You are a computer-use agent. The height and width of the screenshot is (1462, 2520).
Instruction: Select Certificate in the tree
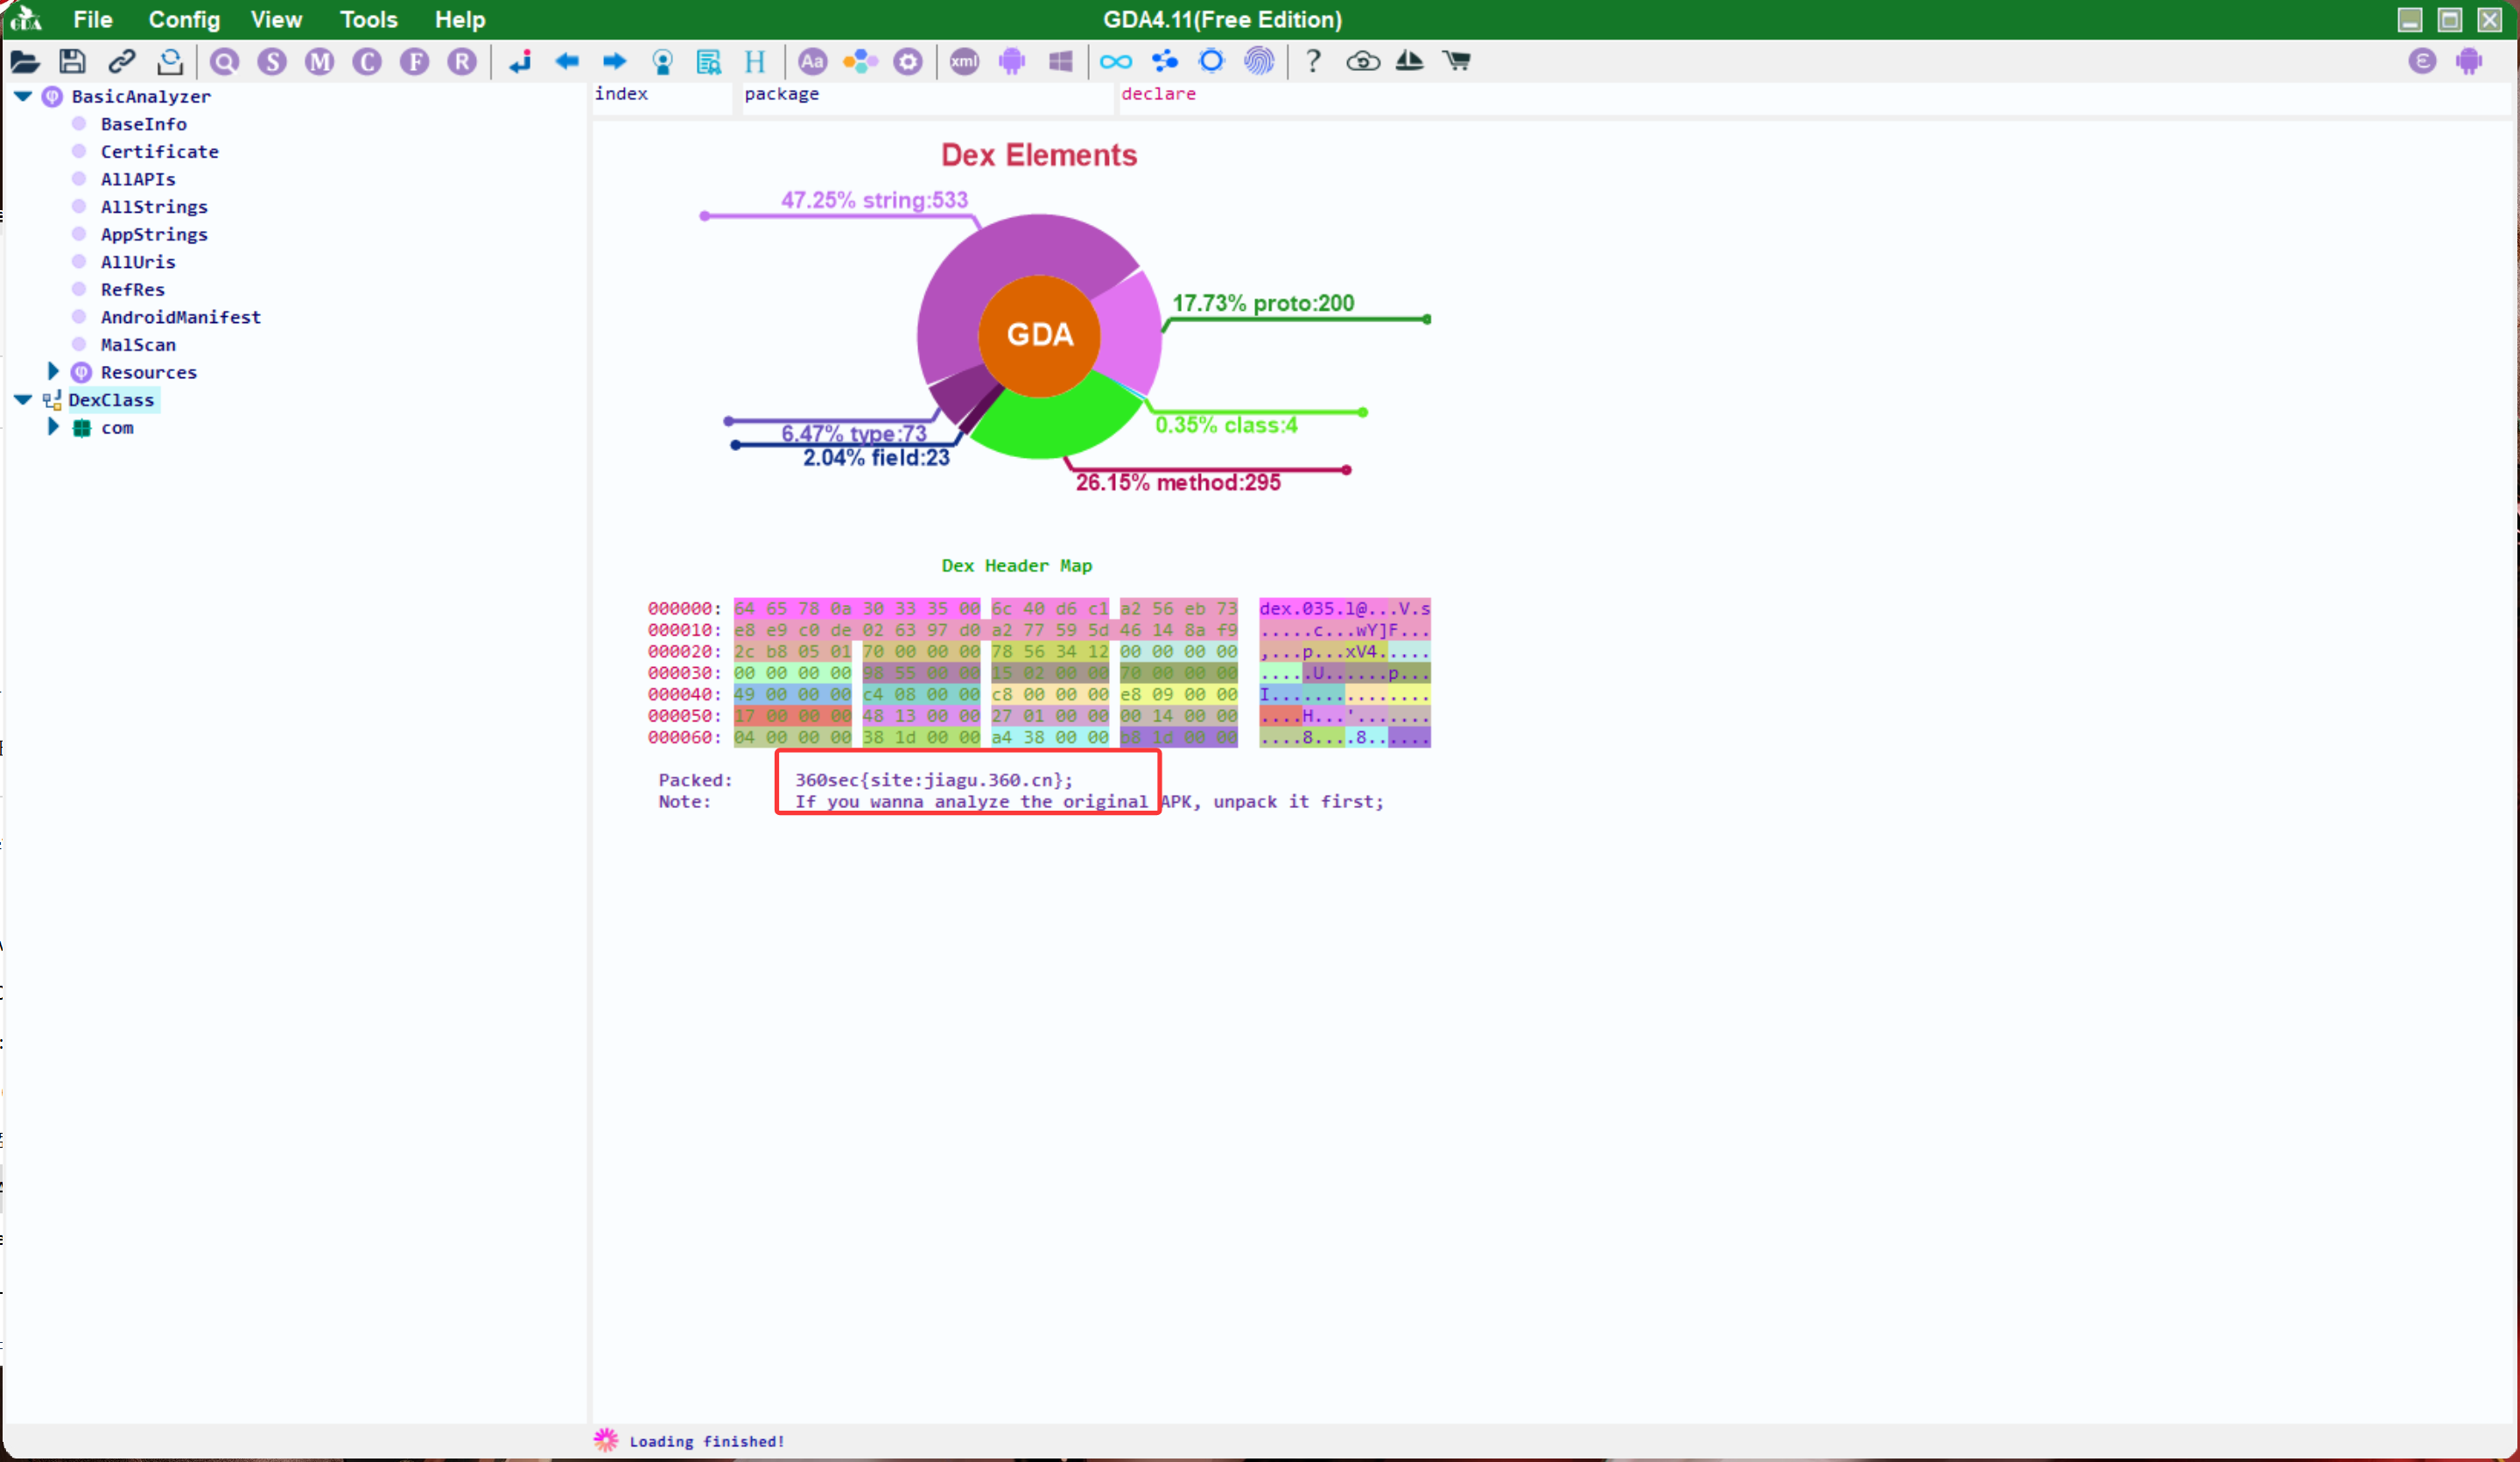(x=159, y=152)
